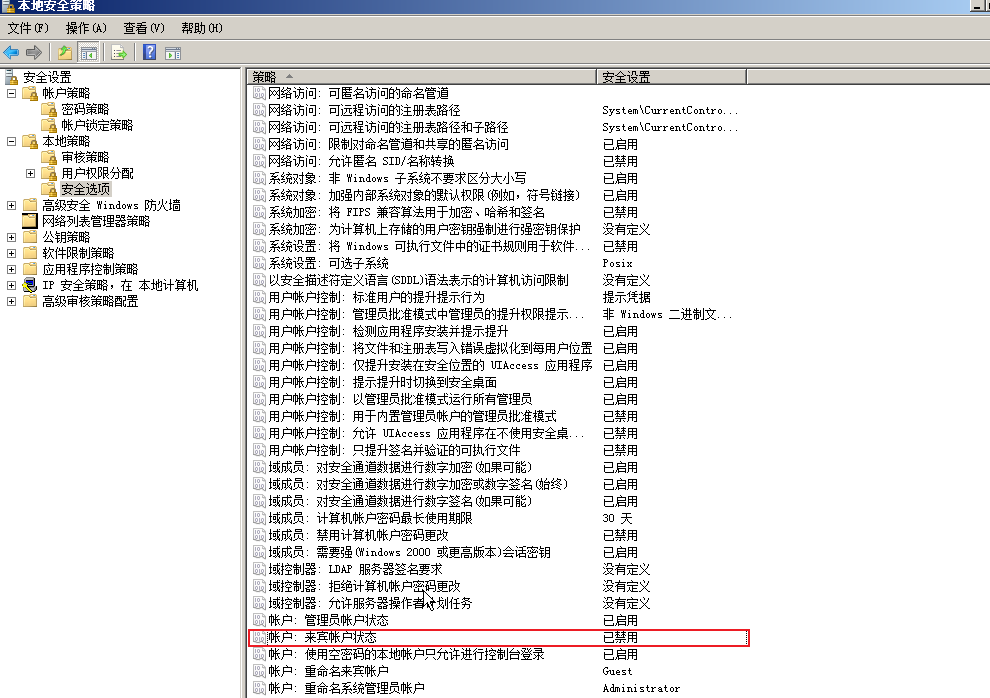990x698 pixels.
Task: Click the Administrator security setting value
Action: pyautogui.click(x=641, y=689)
